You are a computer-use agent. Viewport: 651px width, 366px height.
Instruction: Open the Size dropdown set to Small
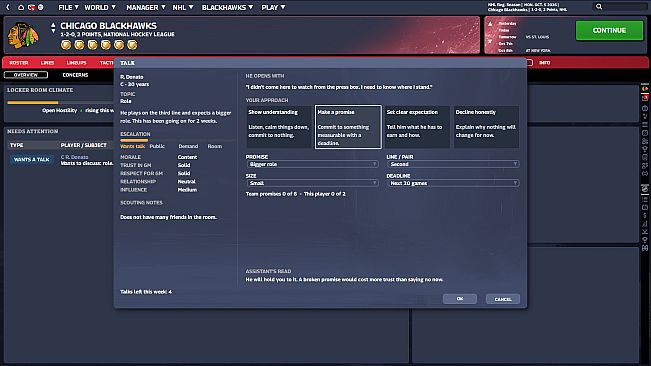[312, 183]
